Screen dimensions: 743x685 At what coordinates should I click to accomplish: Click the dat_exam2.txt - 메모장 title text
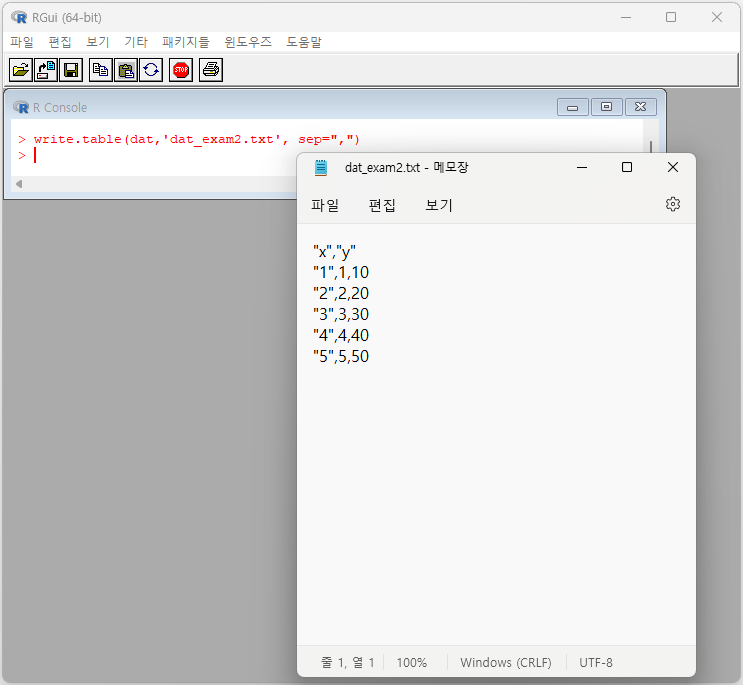[407, 168]
